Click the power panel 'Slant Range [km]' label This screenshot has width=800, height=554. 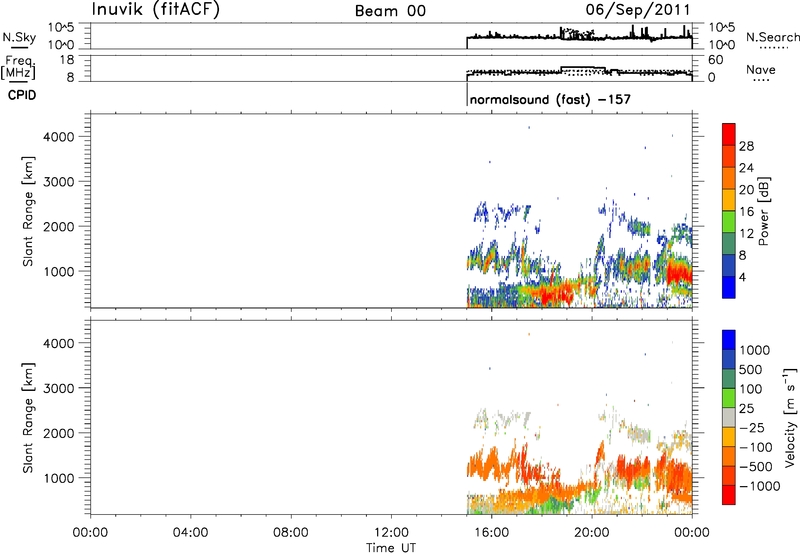pos(28,211)
